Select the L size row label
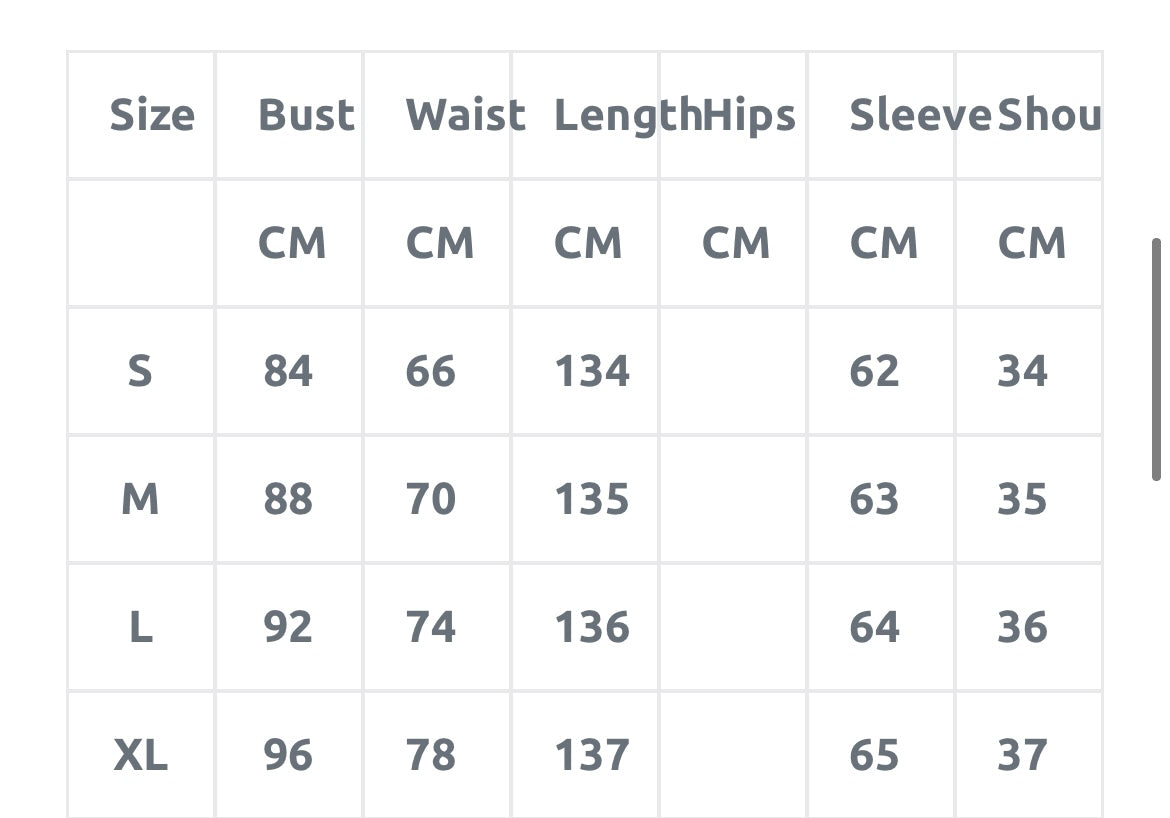The image size is (1170, 818). coord(140,627)
